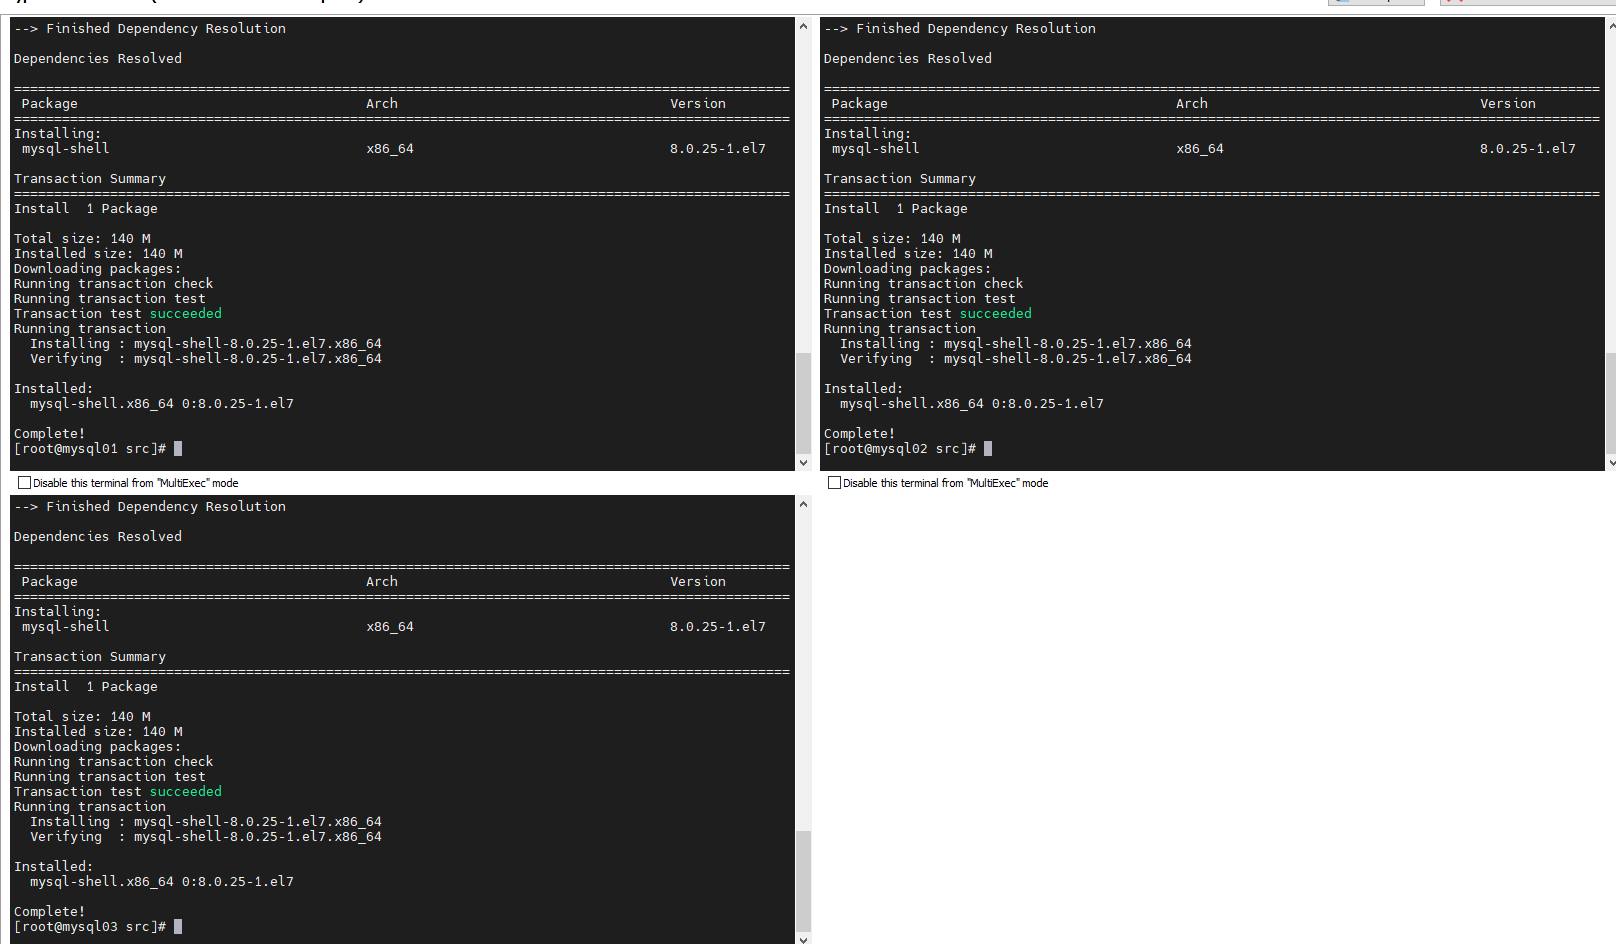The width and height of the screenshot is (1616, 944).
Task: Click the scrollbar thumb of the mysql02 terminal
Action: tap(1611, 402)
